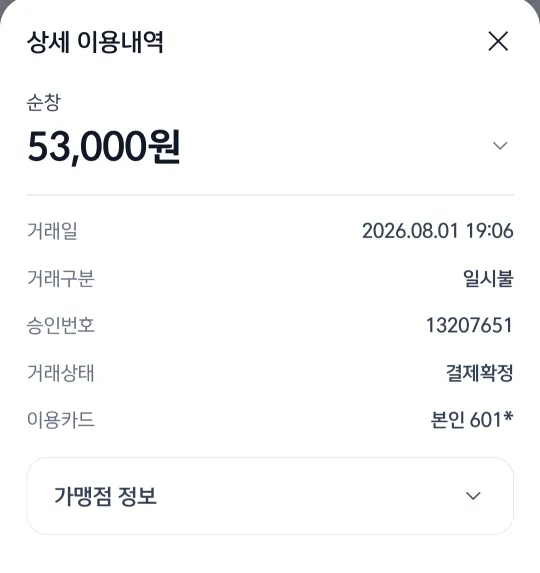The height and width of the screenshot is (573, 540).
Task: Click the 거래일 label
Action: [x=52, y=231]
